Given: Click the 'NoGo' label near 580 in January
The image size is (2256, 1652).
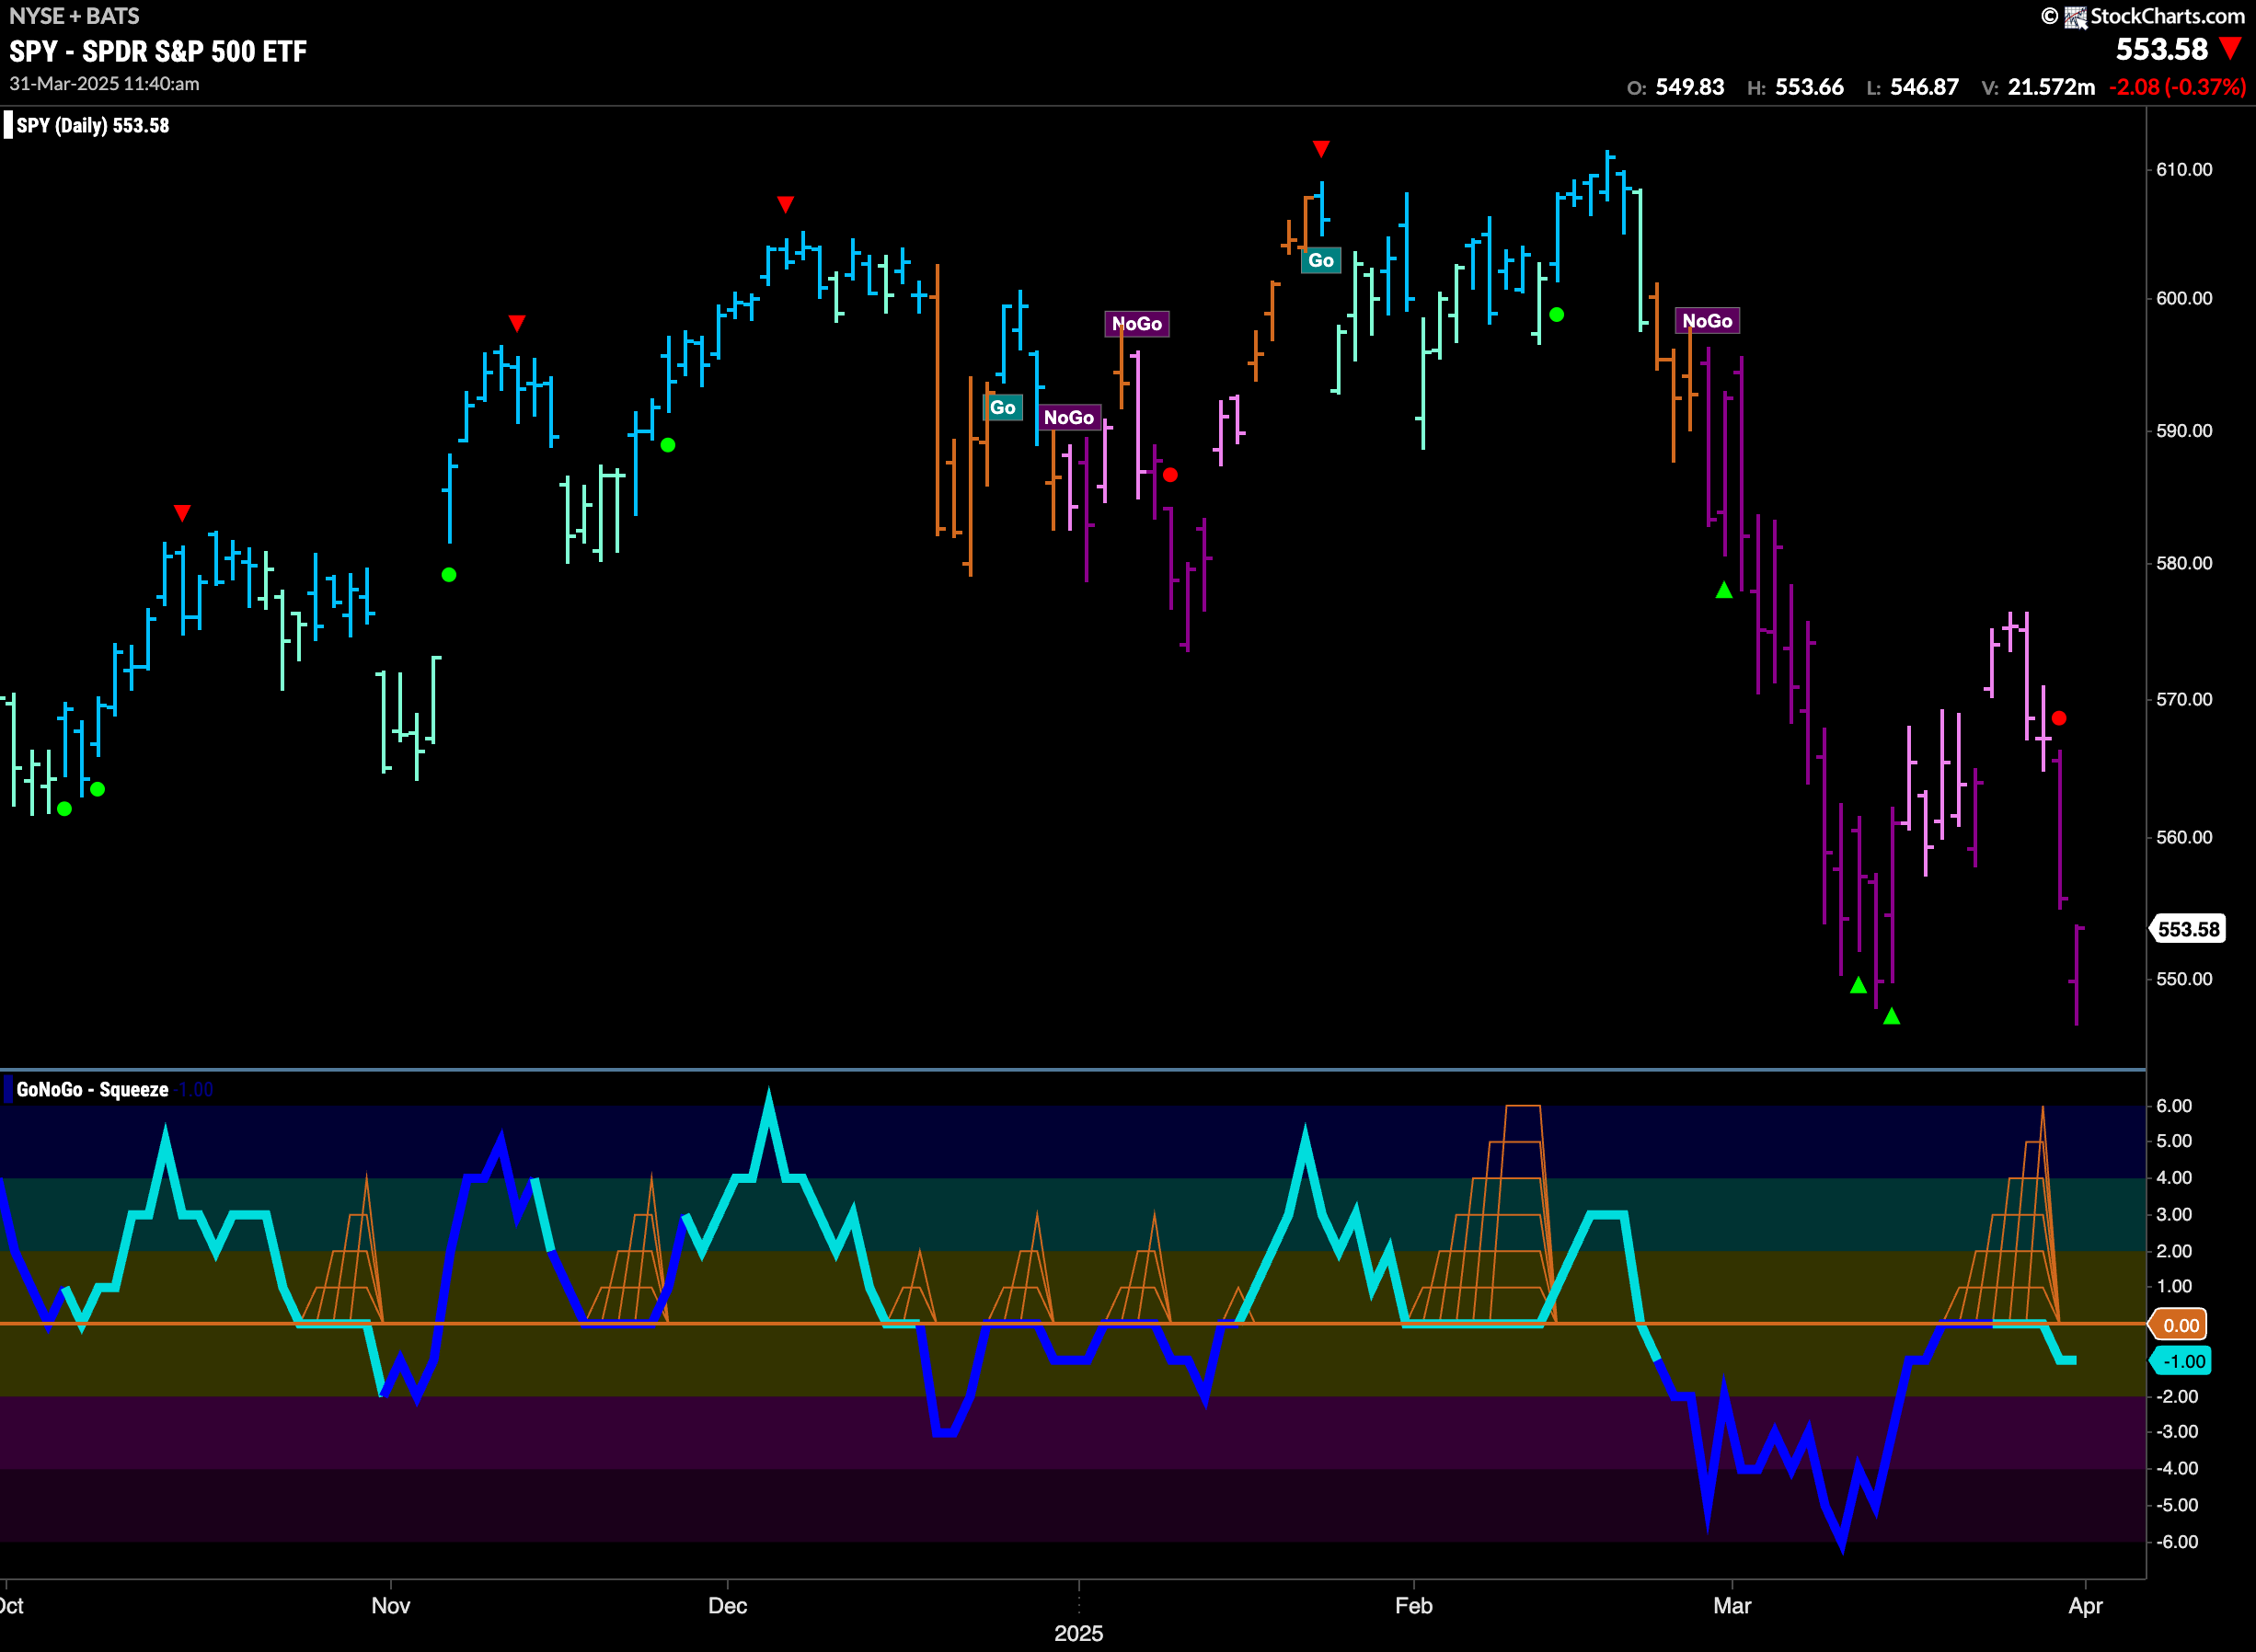Looking at the screenshot, I should (x=1069, y=417).
